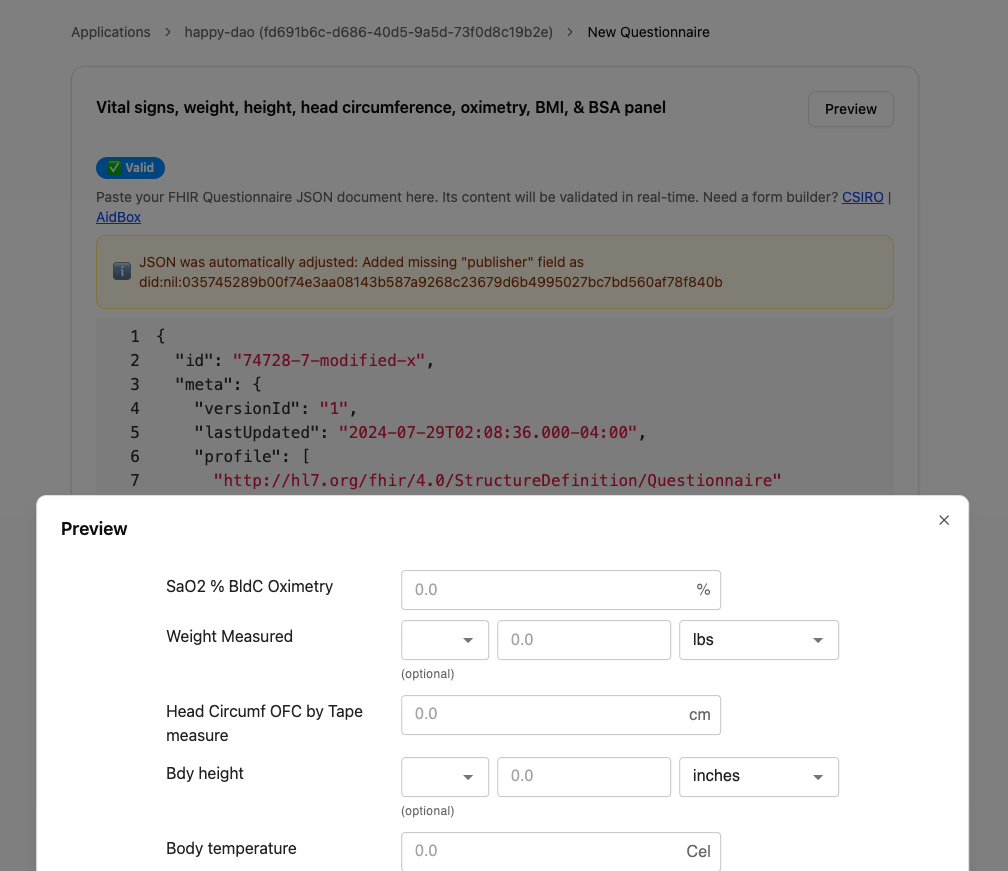
Task: Open the happy-dao breadcrumb link
Action: click(x=368, y=32)
